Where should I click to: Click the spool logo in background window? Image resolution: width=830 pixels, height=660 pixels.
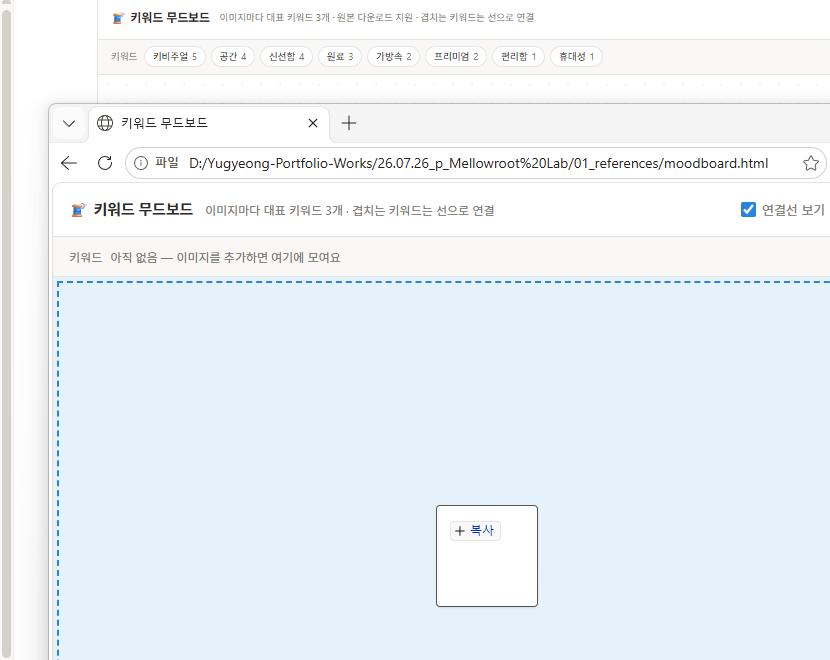pyautogui.click(x=118, y=18)
